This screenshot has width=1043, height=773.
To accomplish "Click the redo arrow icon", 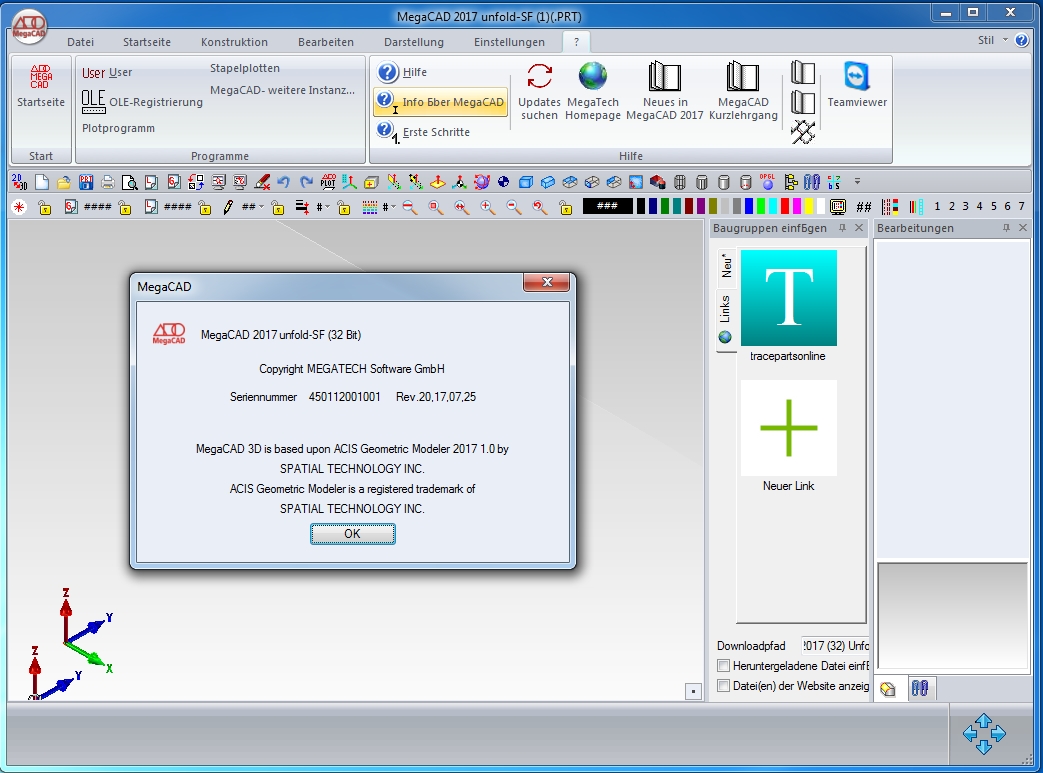I will 306,182.
